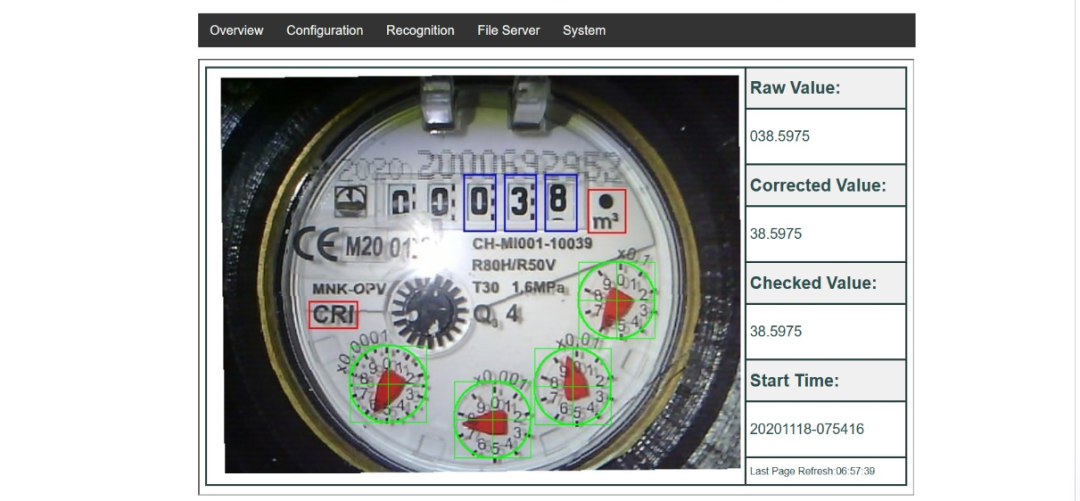Image resolution: width=1080 pixels, height=501 pixels.
Task: Click the x0.1 analog dial ROI
Action: [x=616, y=300]
